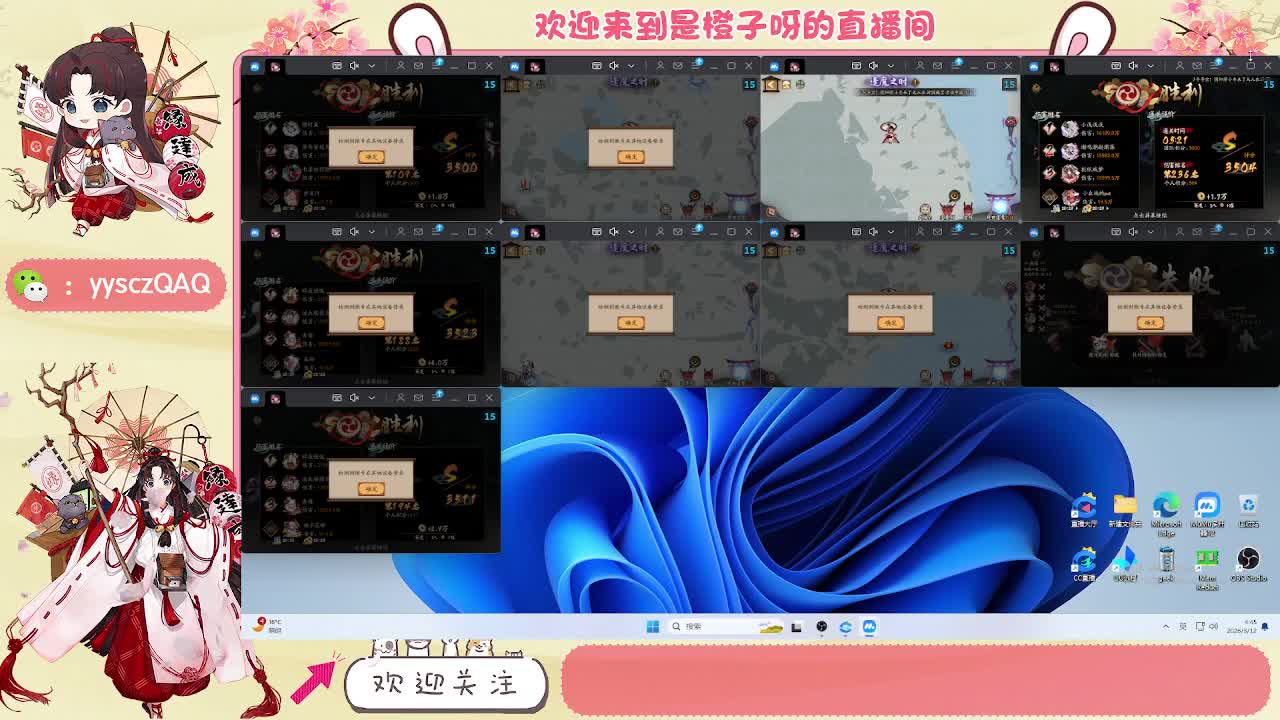Open hamburger menu in bottom-left emulator window
Image resolution: width=1280 pixels, height=720 pixels.
coord(436,398)
